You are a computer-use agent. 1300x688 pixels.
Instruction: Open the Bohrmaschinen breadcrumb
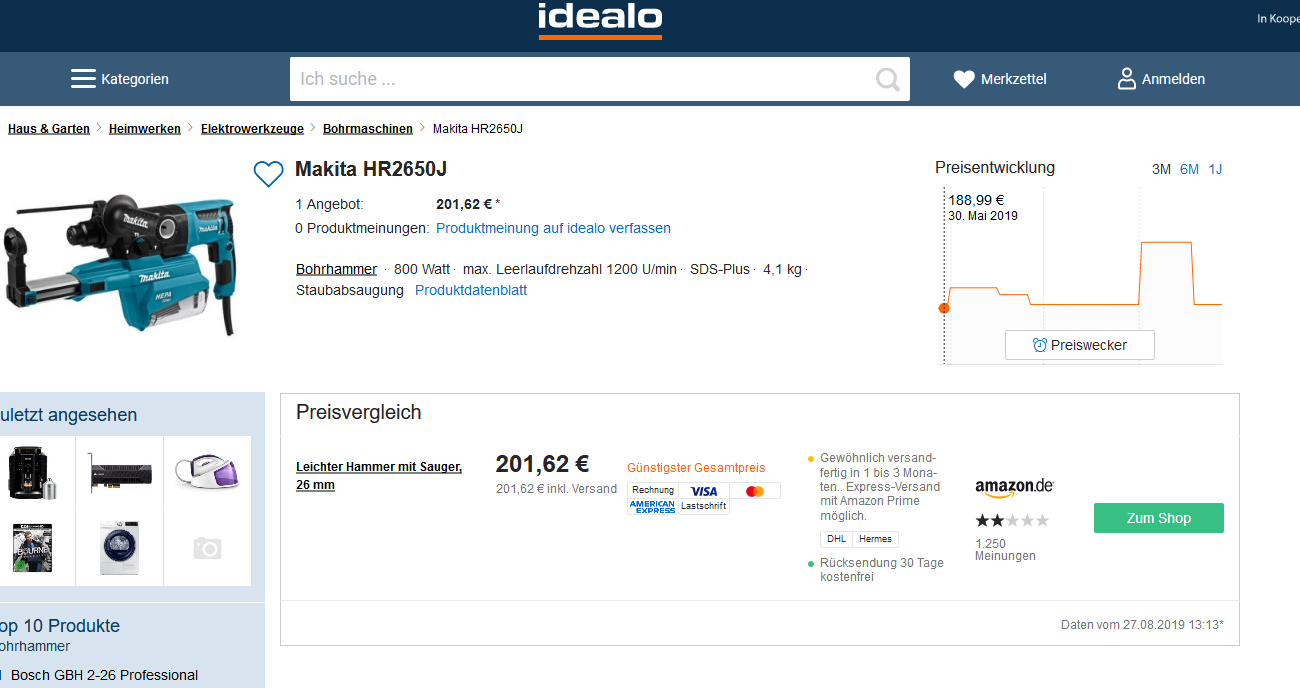pos(368,129)
